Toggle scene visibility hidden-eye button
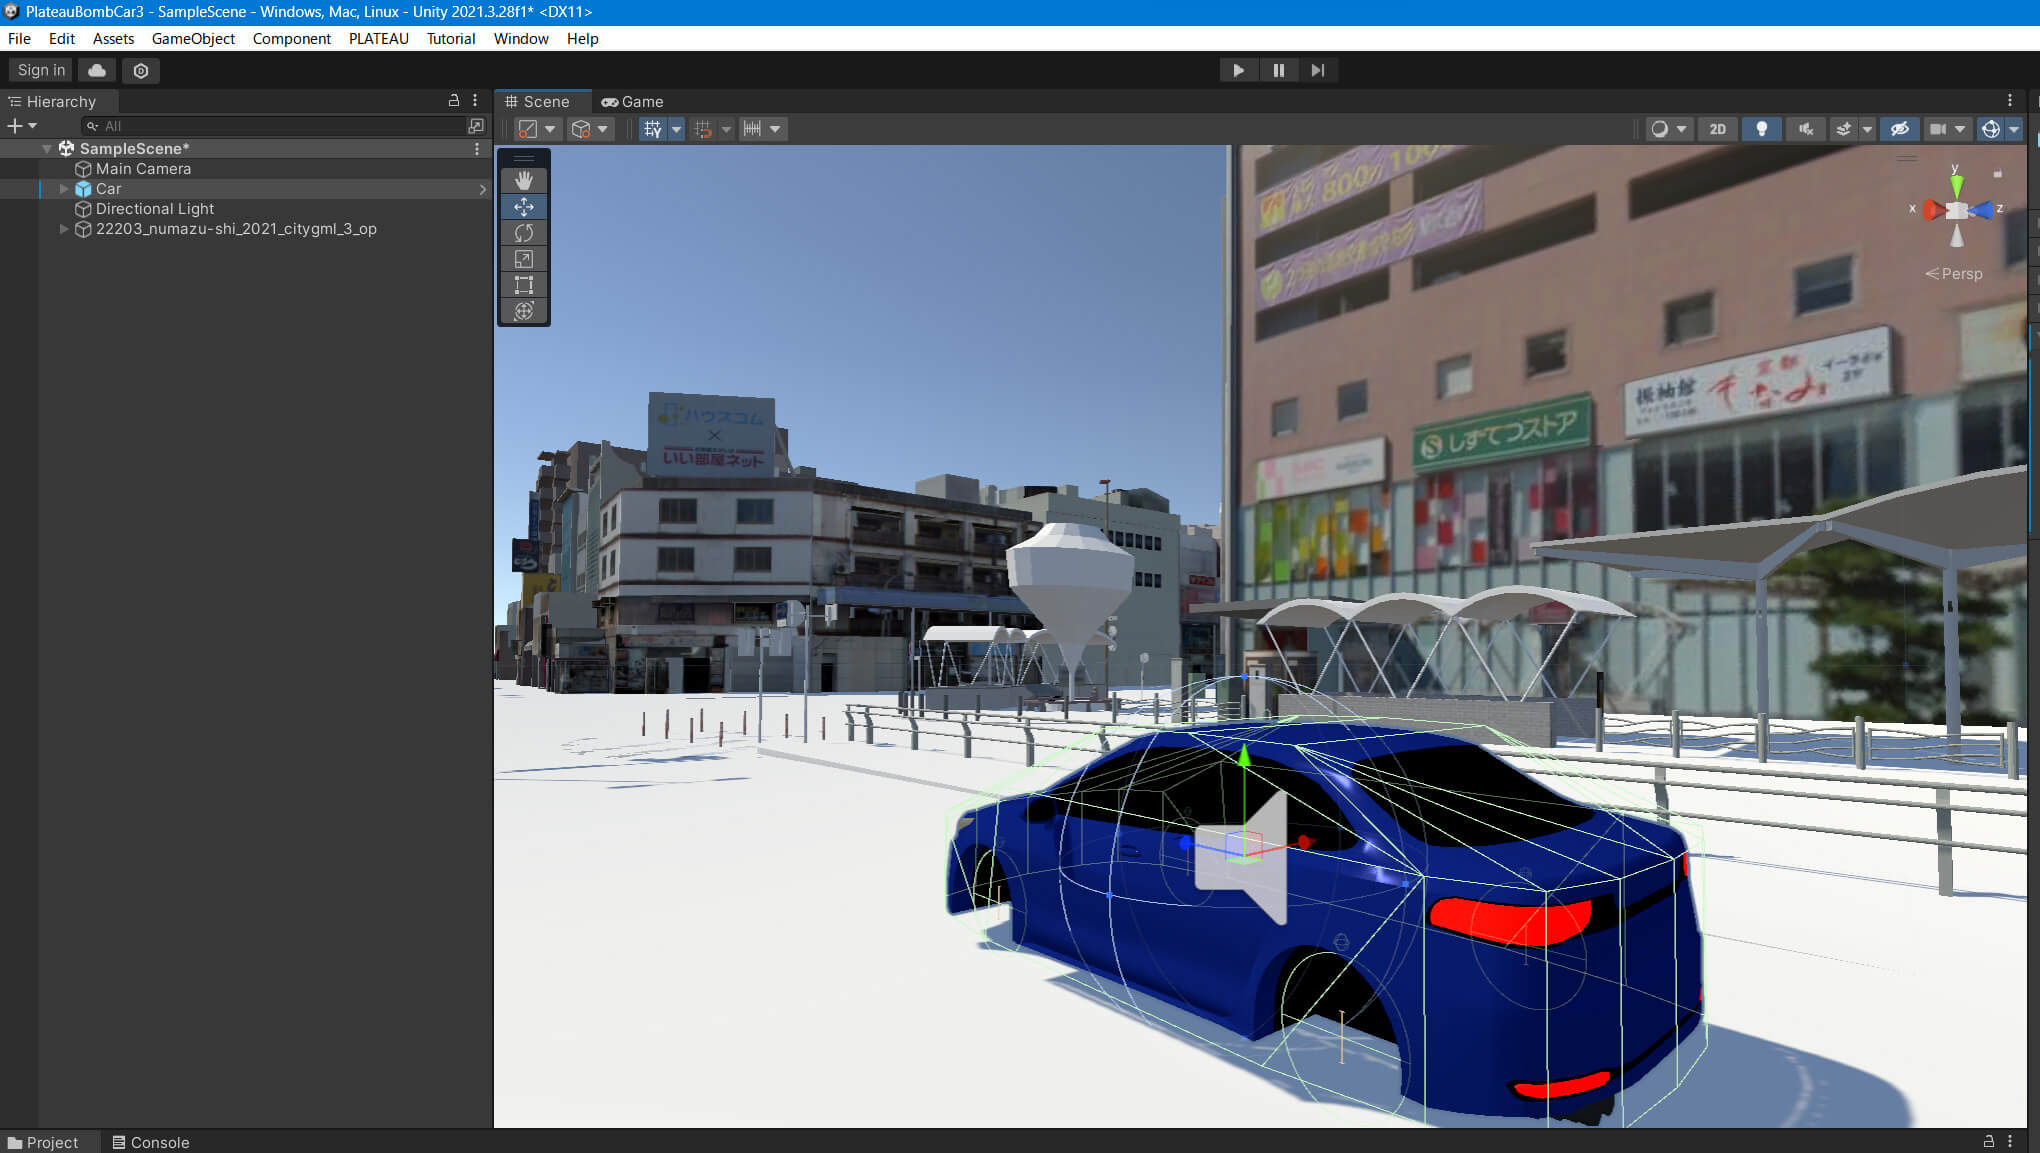This screenshot has width=2040, height=1153. [1899, 129]
